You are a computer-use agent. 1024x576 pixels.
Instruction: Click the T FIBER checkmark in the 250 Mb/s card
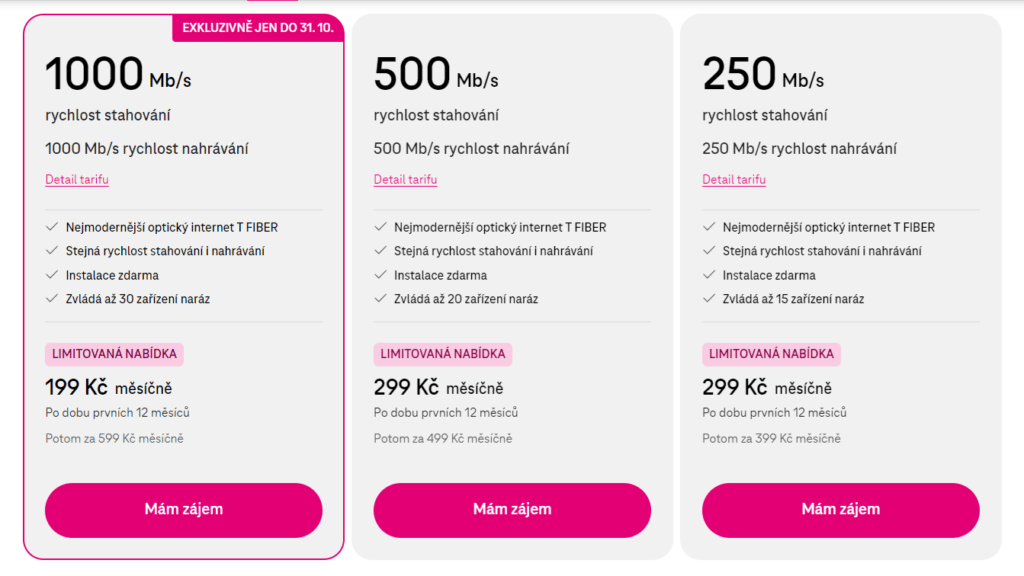[x=709, y=227]
